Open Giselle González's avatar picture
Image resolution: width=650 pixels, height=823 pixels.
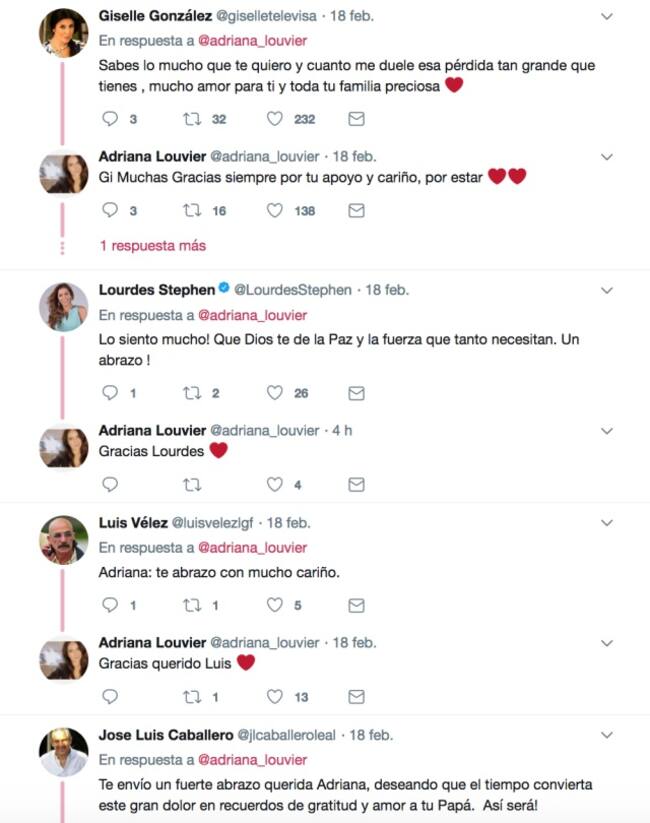(x=63, y=33)
